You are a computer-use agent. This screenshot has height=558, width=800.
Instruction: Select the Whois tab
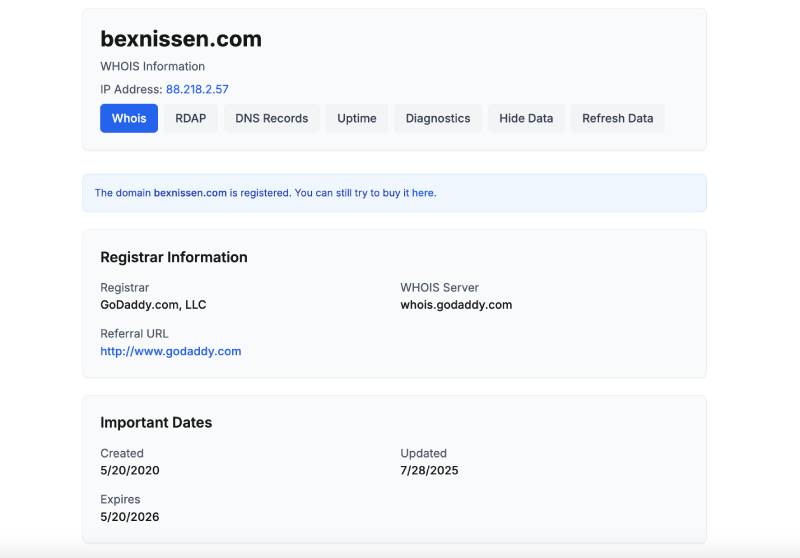coord(129,118)
